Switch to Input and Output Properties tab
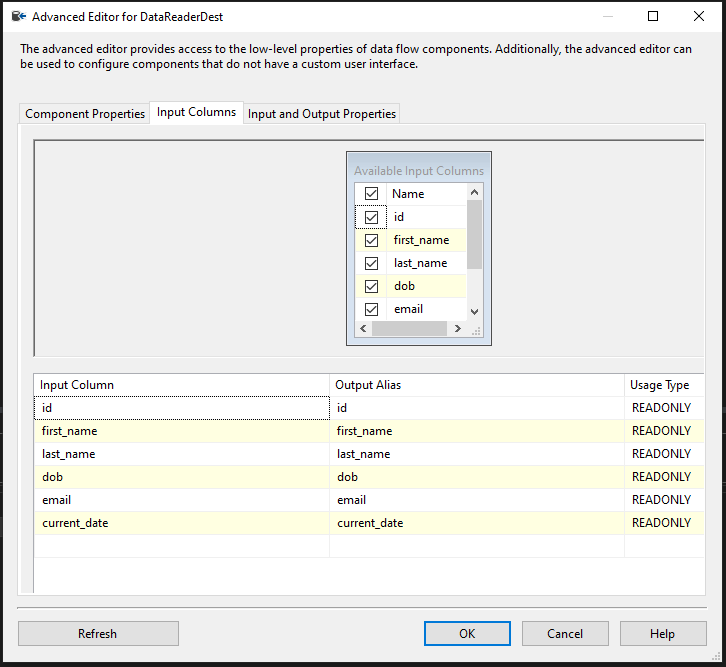726x667 pixels. [321, 114]
